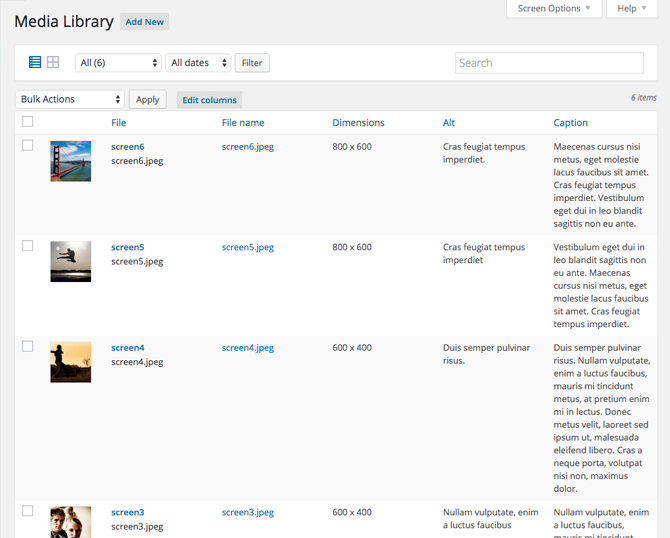
Task: Click the '6 items' count text
Action: pyautogui.click(x=644, y=97)
